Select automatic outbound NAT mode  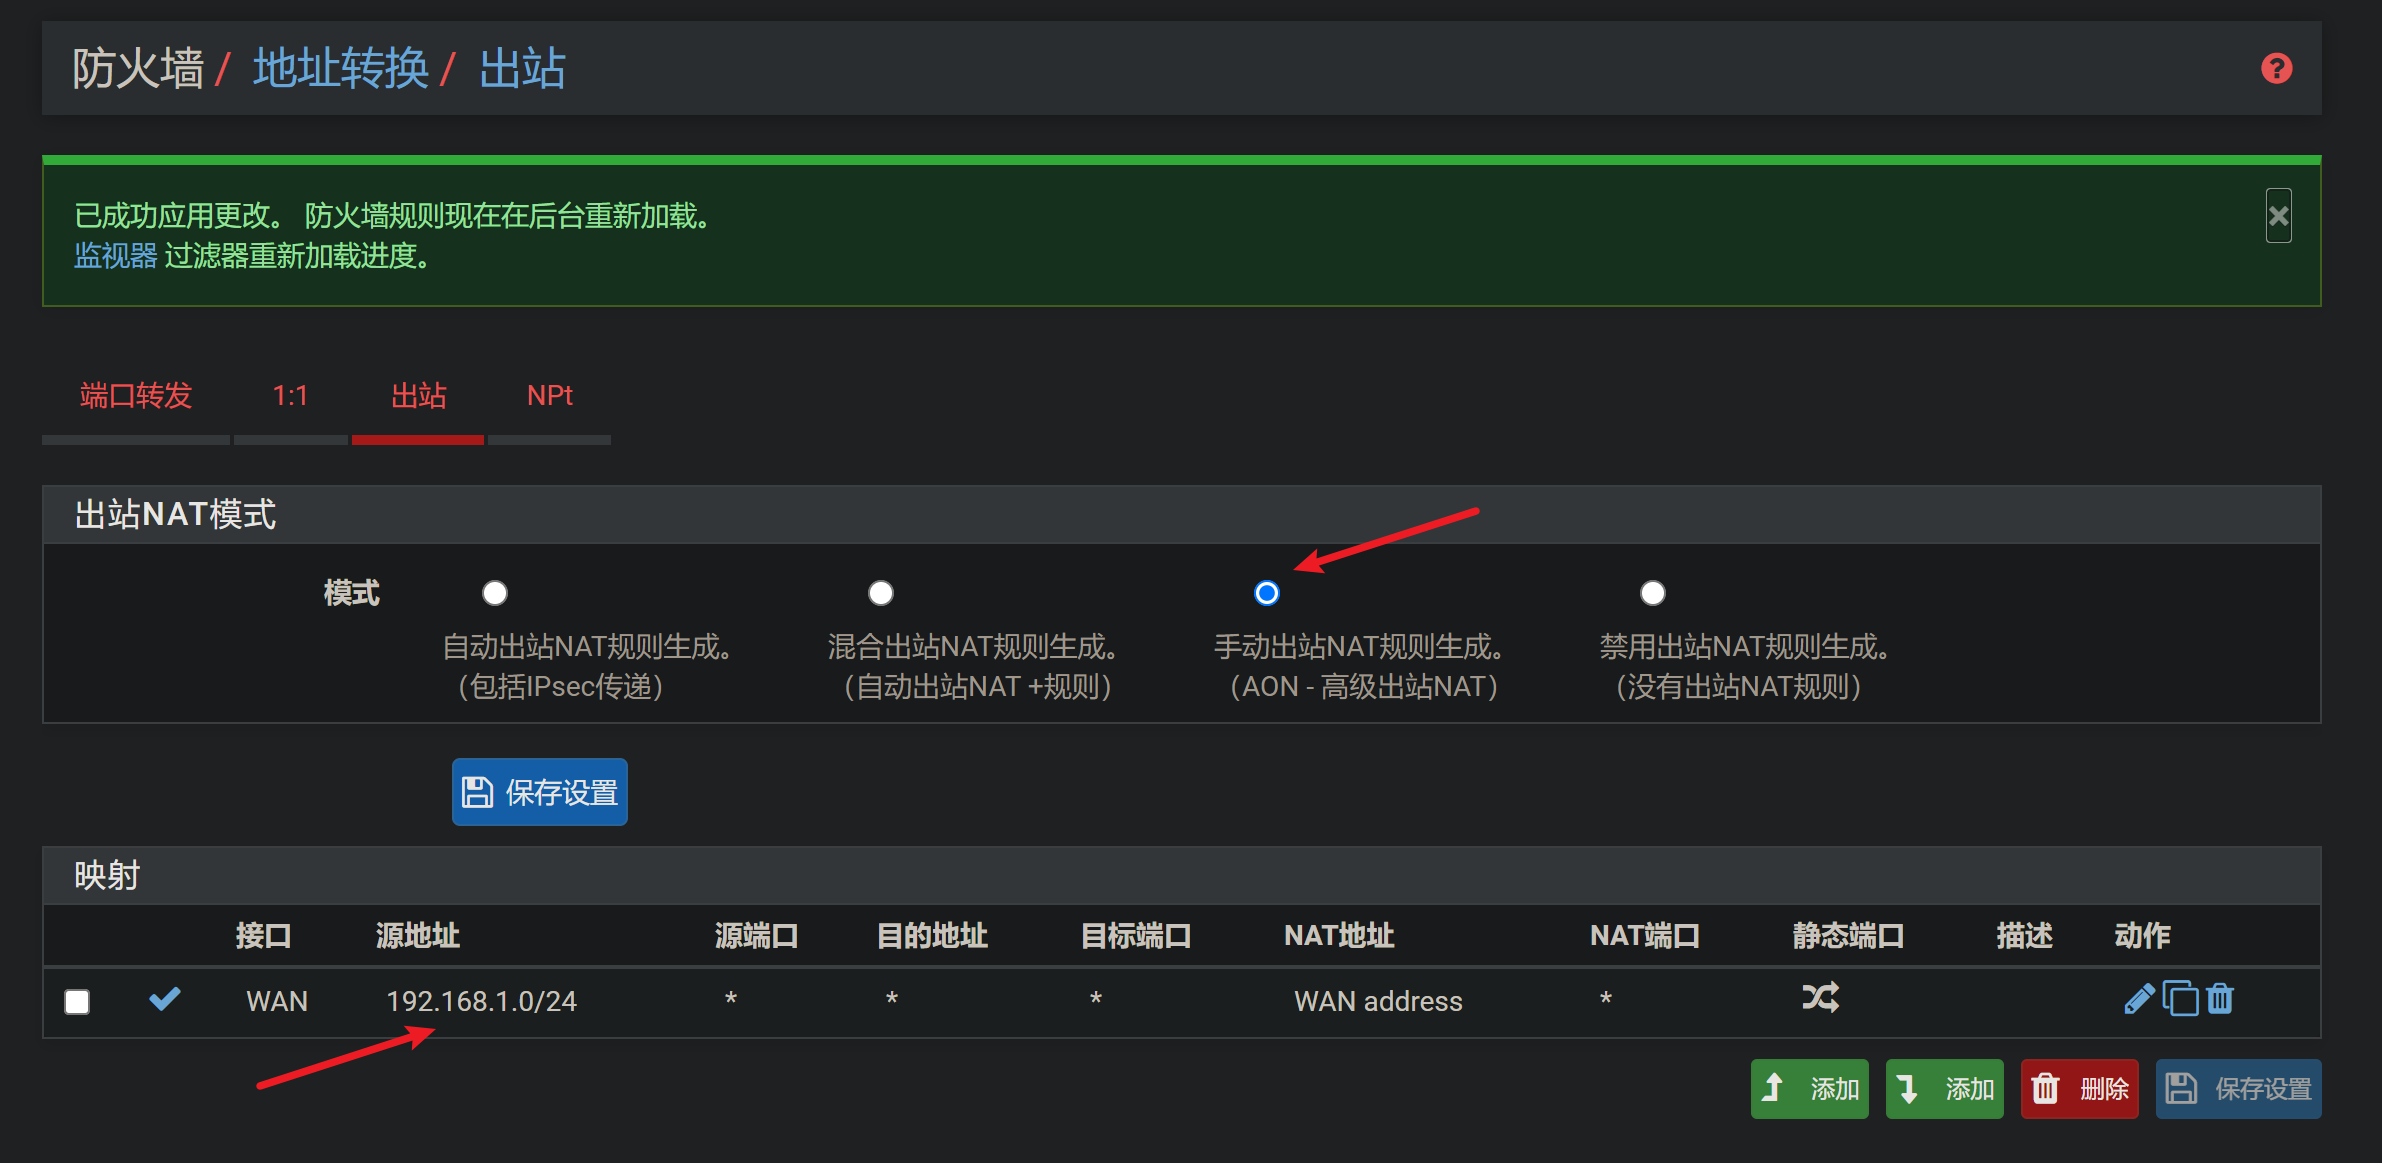coord(495,593)
